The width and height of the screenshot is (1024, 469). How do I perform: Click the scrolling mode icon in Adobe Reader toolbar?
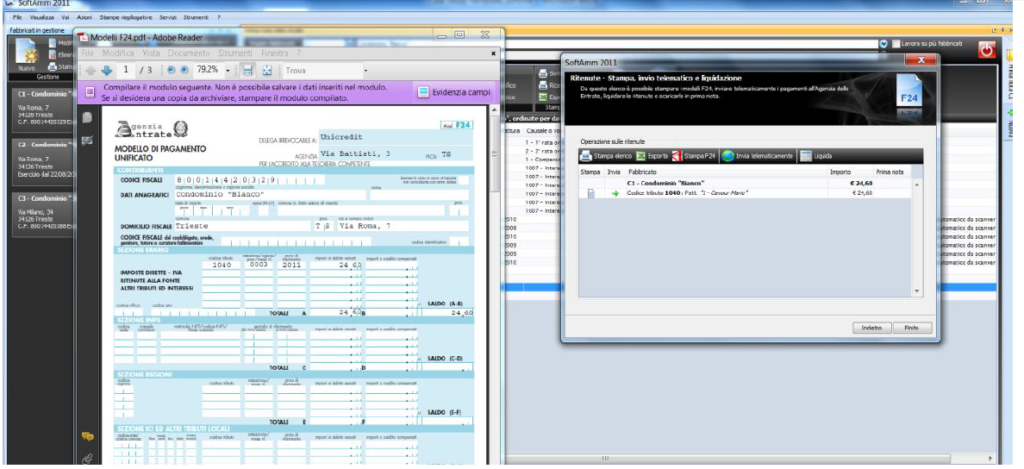pos(248,70)
